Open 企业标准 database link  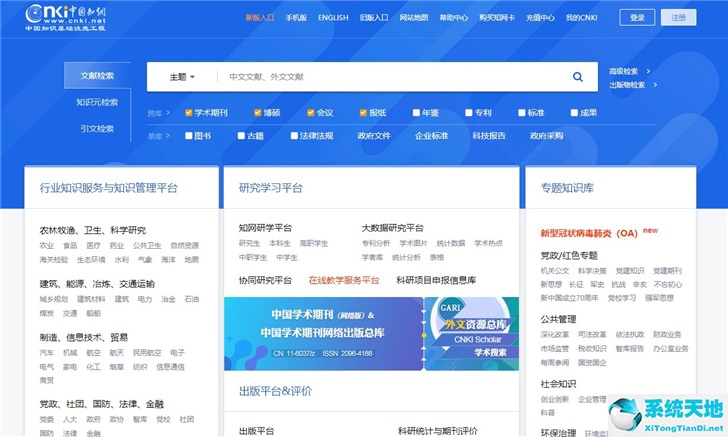click(431, 136)
